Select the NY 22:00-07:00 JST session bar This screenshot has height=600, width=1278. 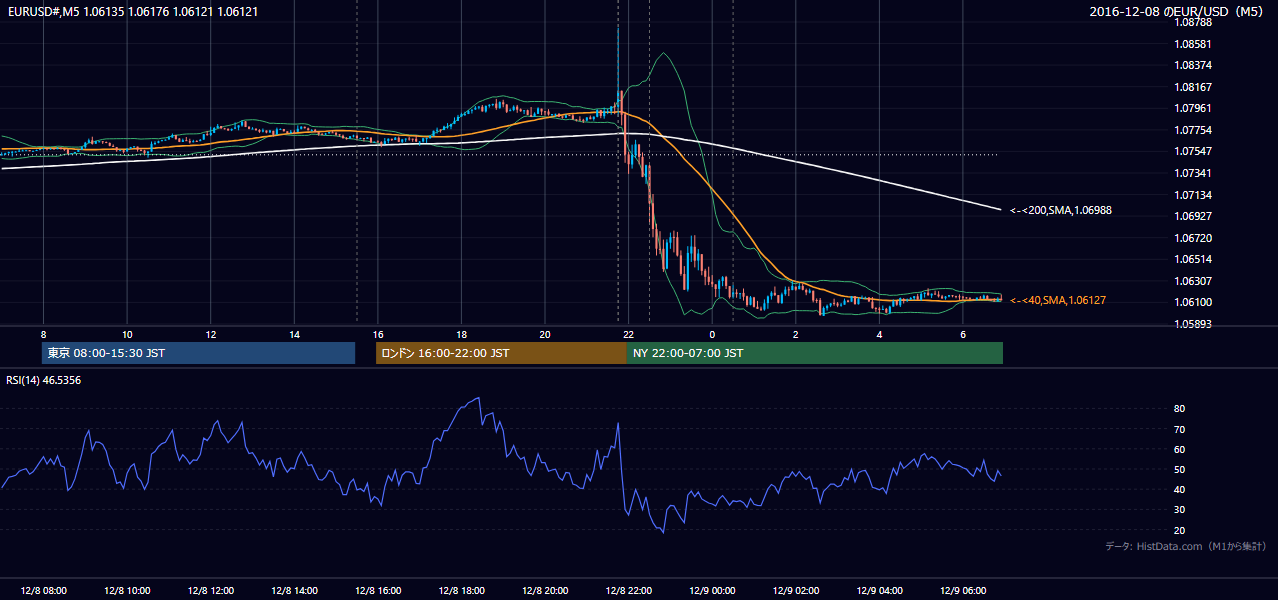[815, 353]
